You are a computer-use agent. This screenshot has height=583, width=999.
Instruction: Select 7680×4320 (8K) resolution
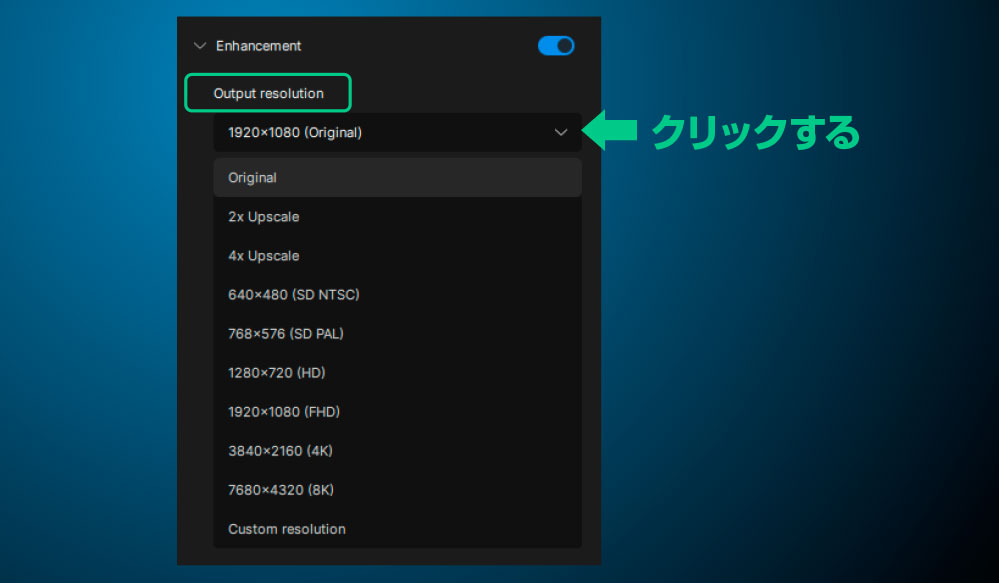click(x=280, y=490)
